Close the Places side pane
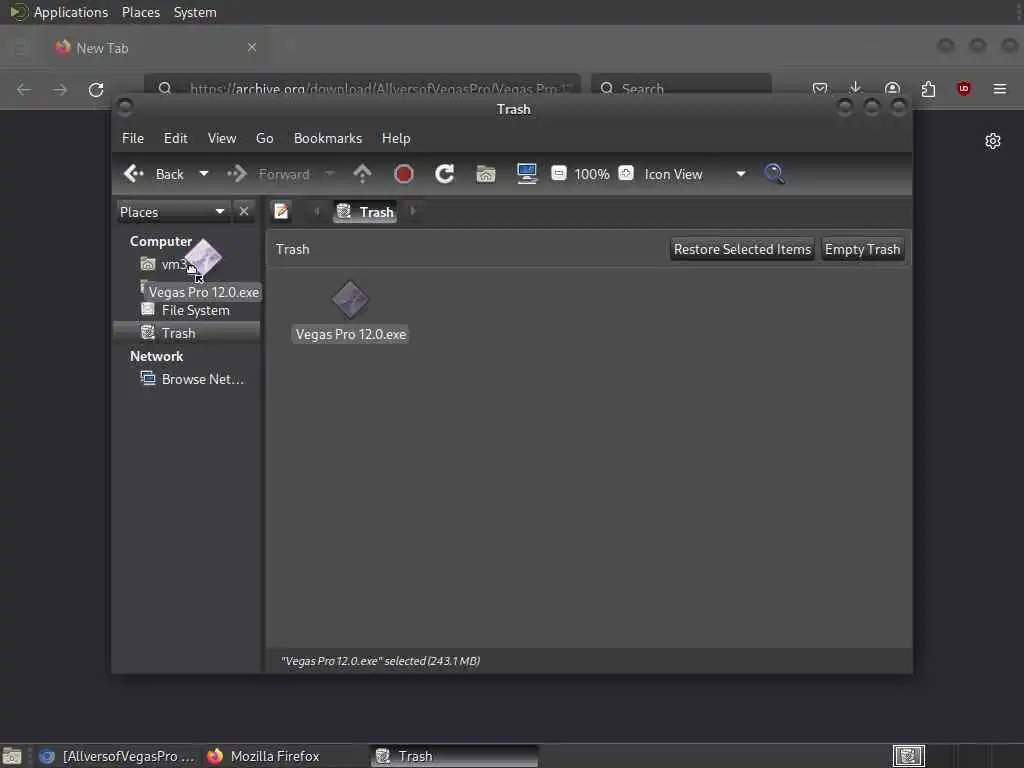The image size is (1024, 768). click(244, 212)
